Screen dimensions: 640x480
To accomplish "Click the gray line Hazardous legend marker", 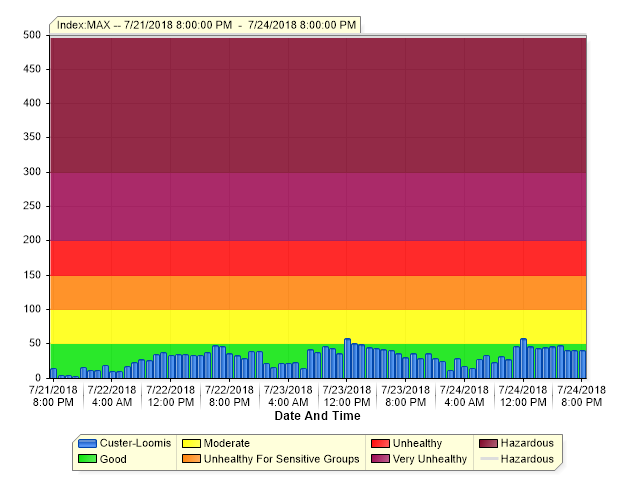I will point(488,459).
